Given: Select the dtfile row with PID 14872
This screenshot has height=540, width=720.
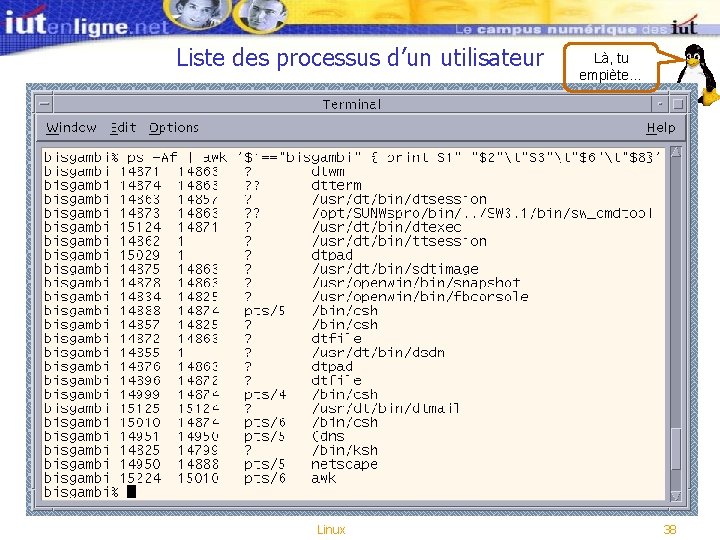Looking at the screenshot, I should 202,338.
